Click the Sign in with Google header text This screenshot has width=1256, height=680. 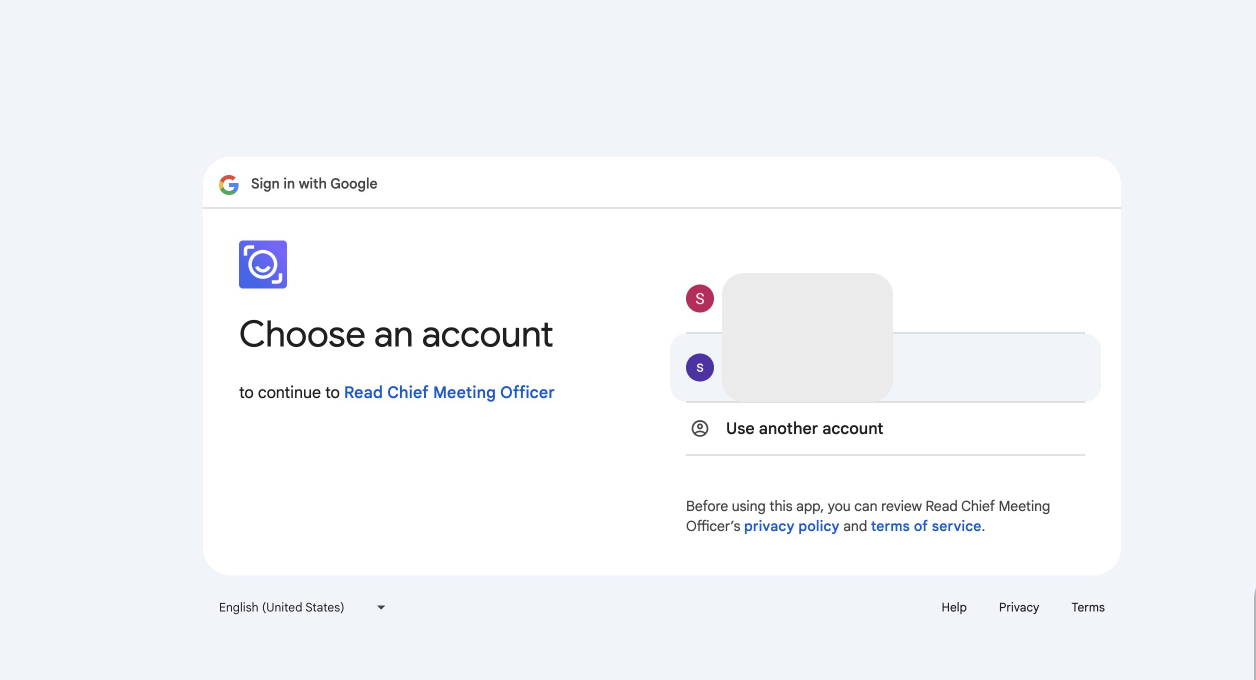tap(314, 184)
